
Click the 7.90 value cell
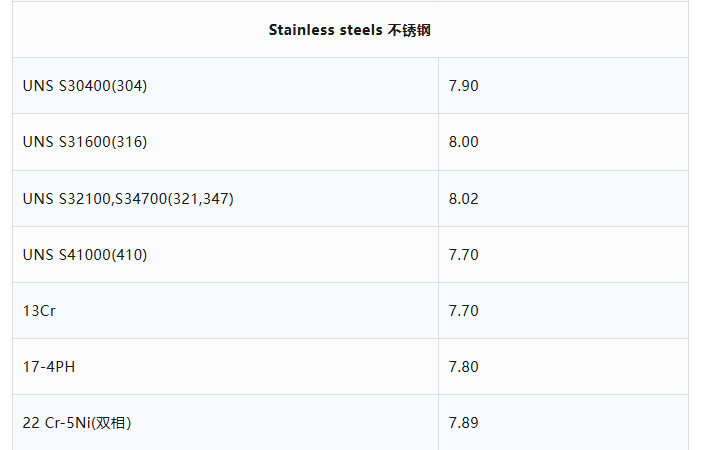tap(464, 86)
